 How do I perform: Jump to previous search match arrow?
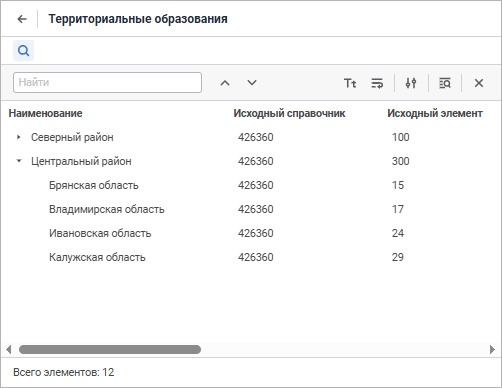point(225,83)
